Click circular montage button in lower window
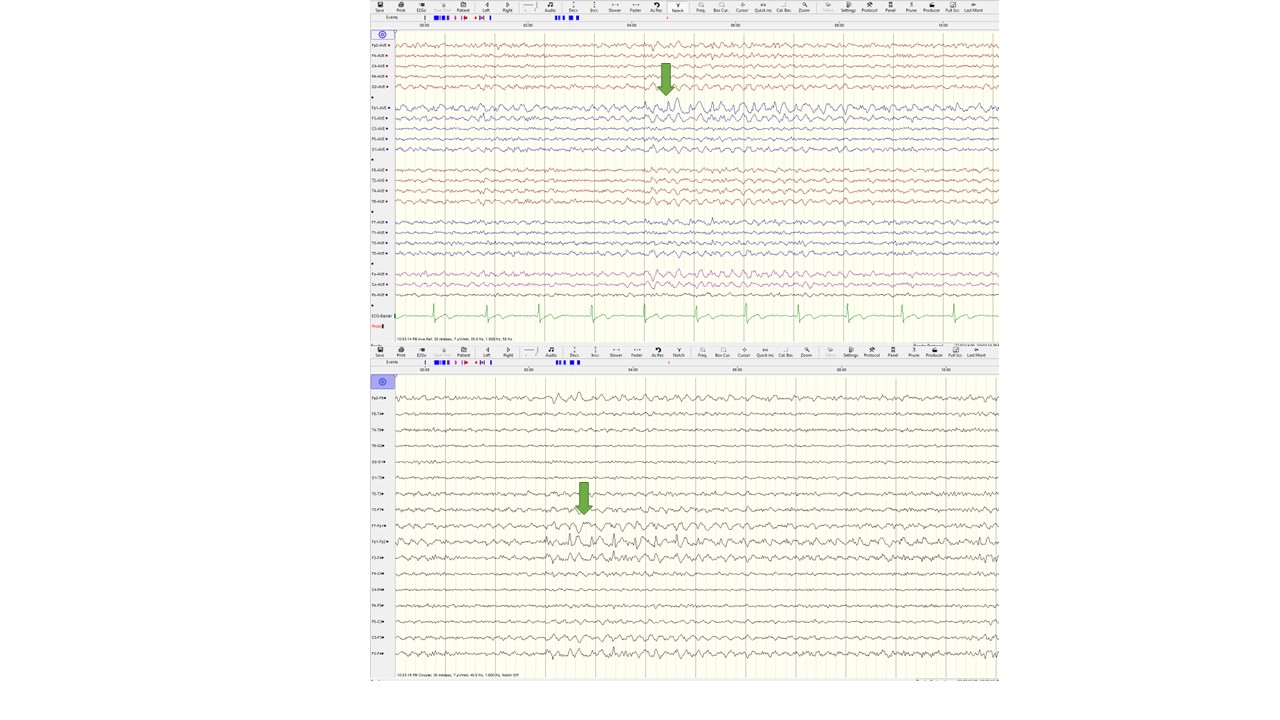 pyautogui.click(x=382, y=382)
